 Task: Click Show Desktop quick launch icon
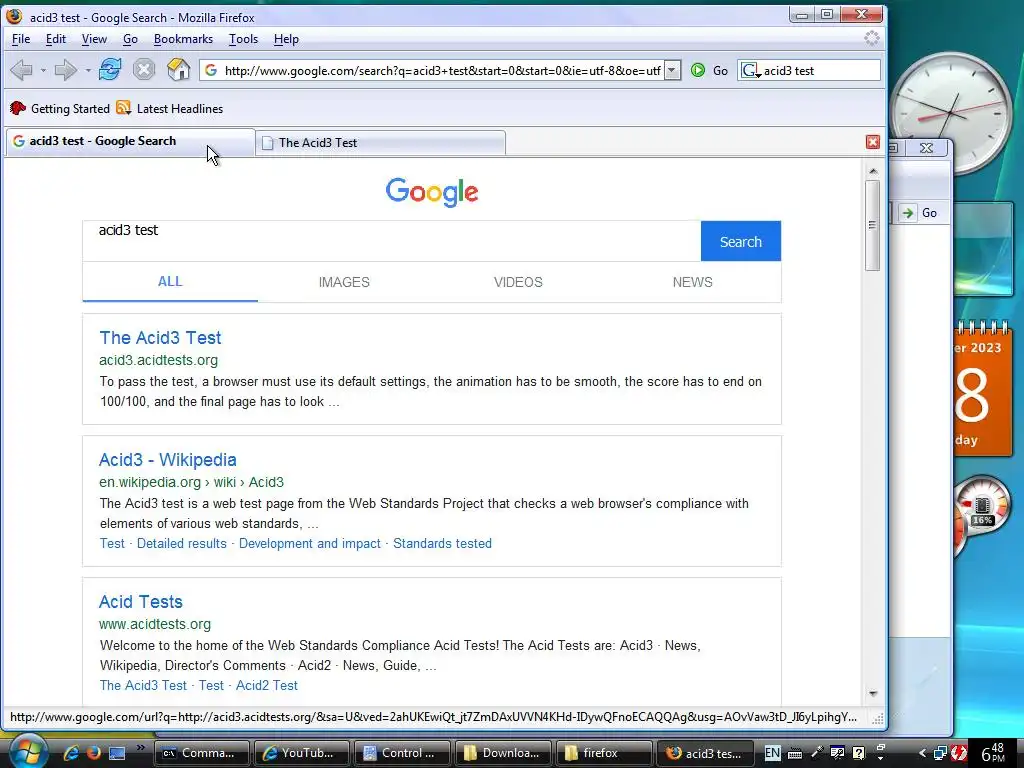118,753
